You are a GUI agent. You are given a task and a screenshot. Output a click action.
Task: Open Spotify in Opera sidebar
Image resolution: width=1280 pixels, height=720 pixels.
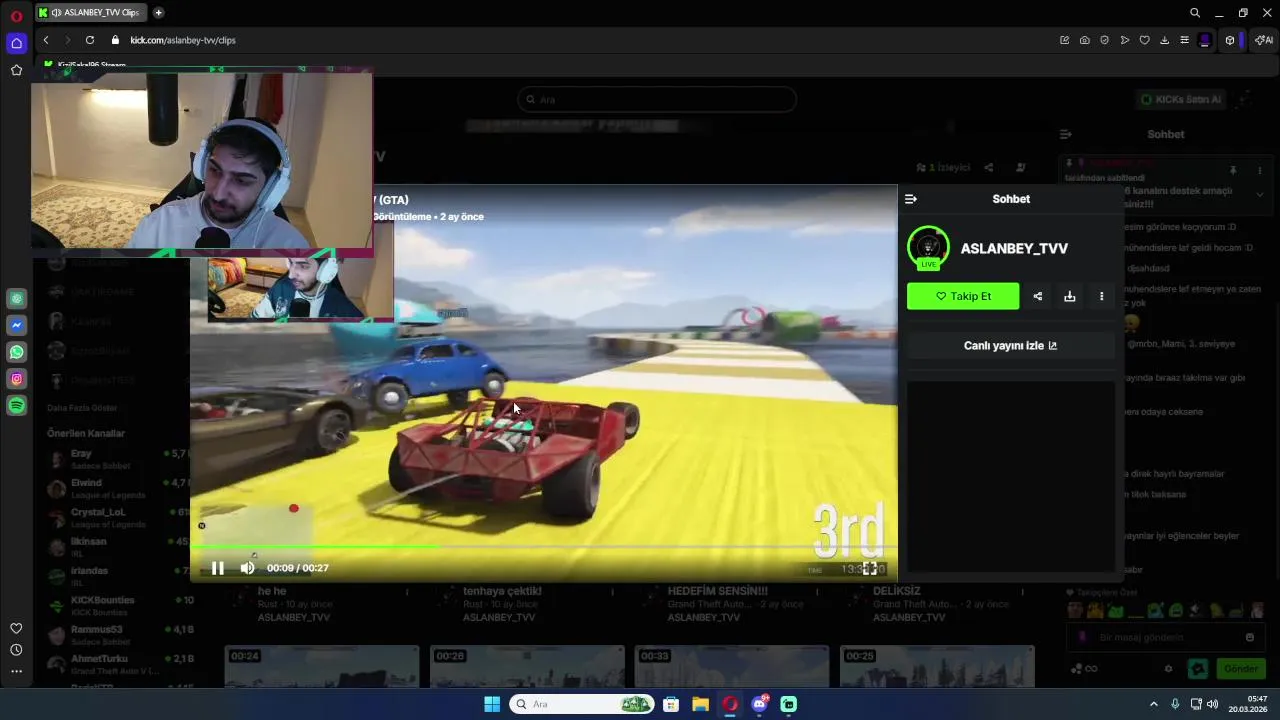tap(16, 406)
